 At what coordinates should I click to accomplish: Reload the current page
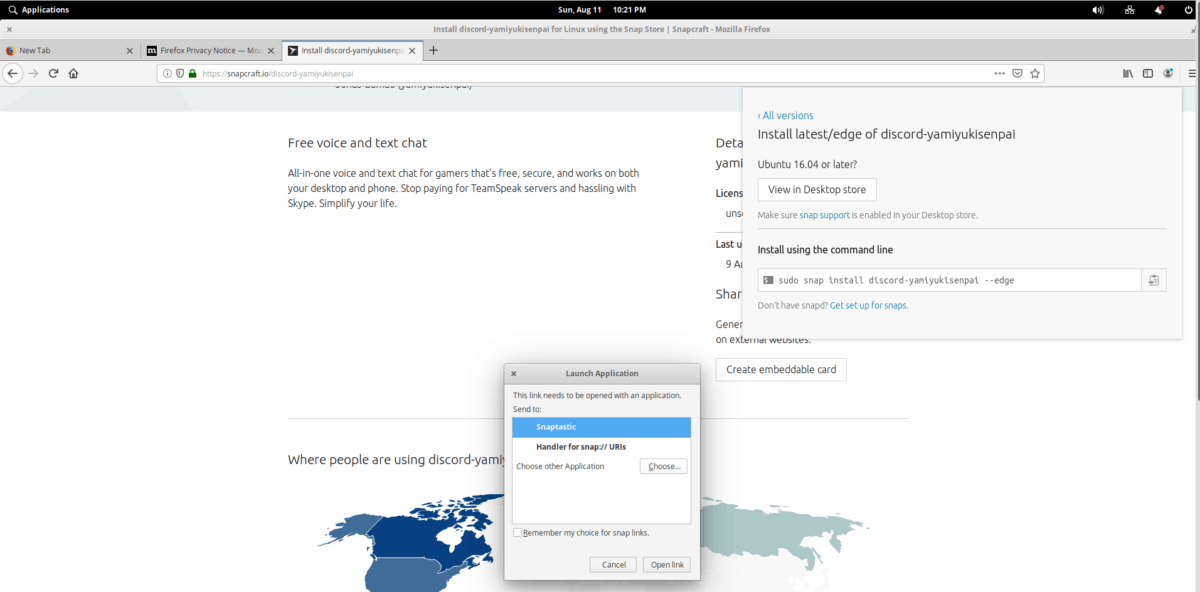54,73
